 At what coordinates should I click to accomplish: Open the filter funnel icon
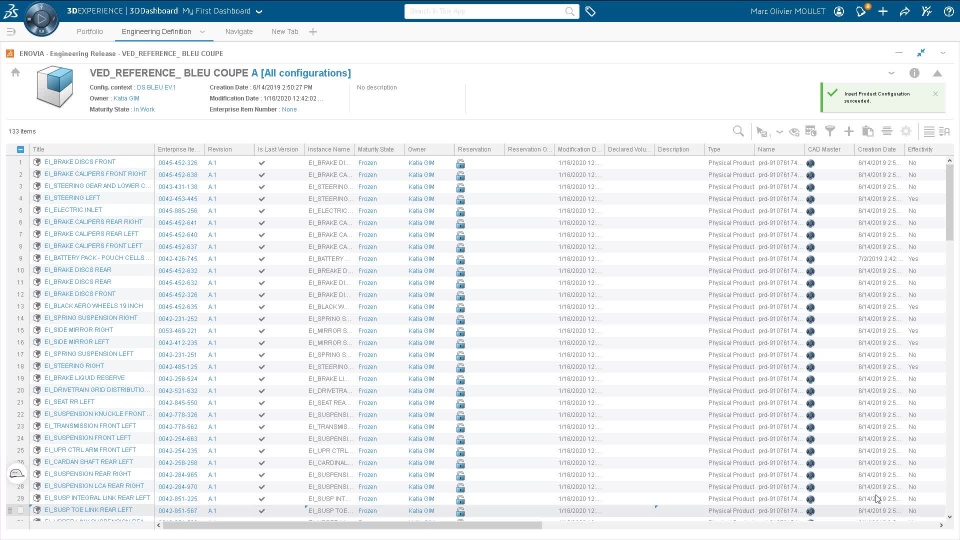coord(830,131)
